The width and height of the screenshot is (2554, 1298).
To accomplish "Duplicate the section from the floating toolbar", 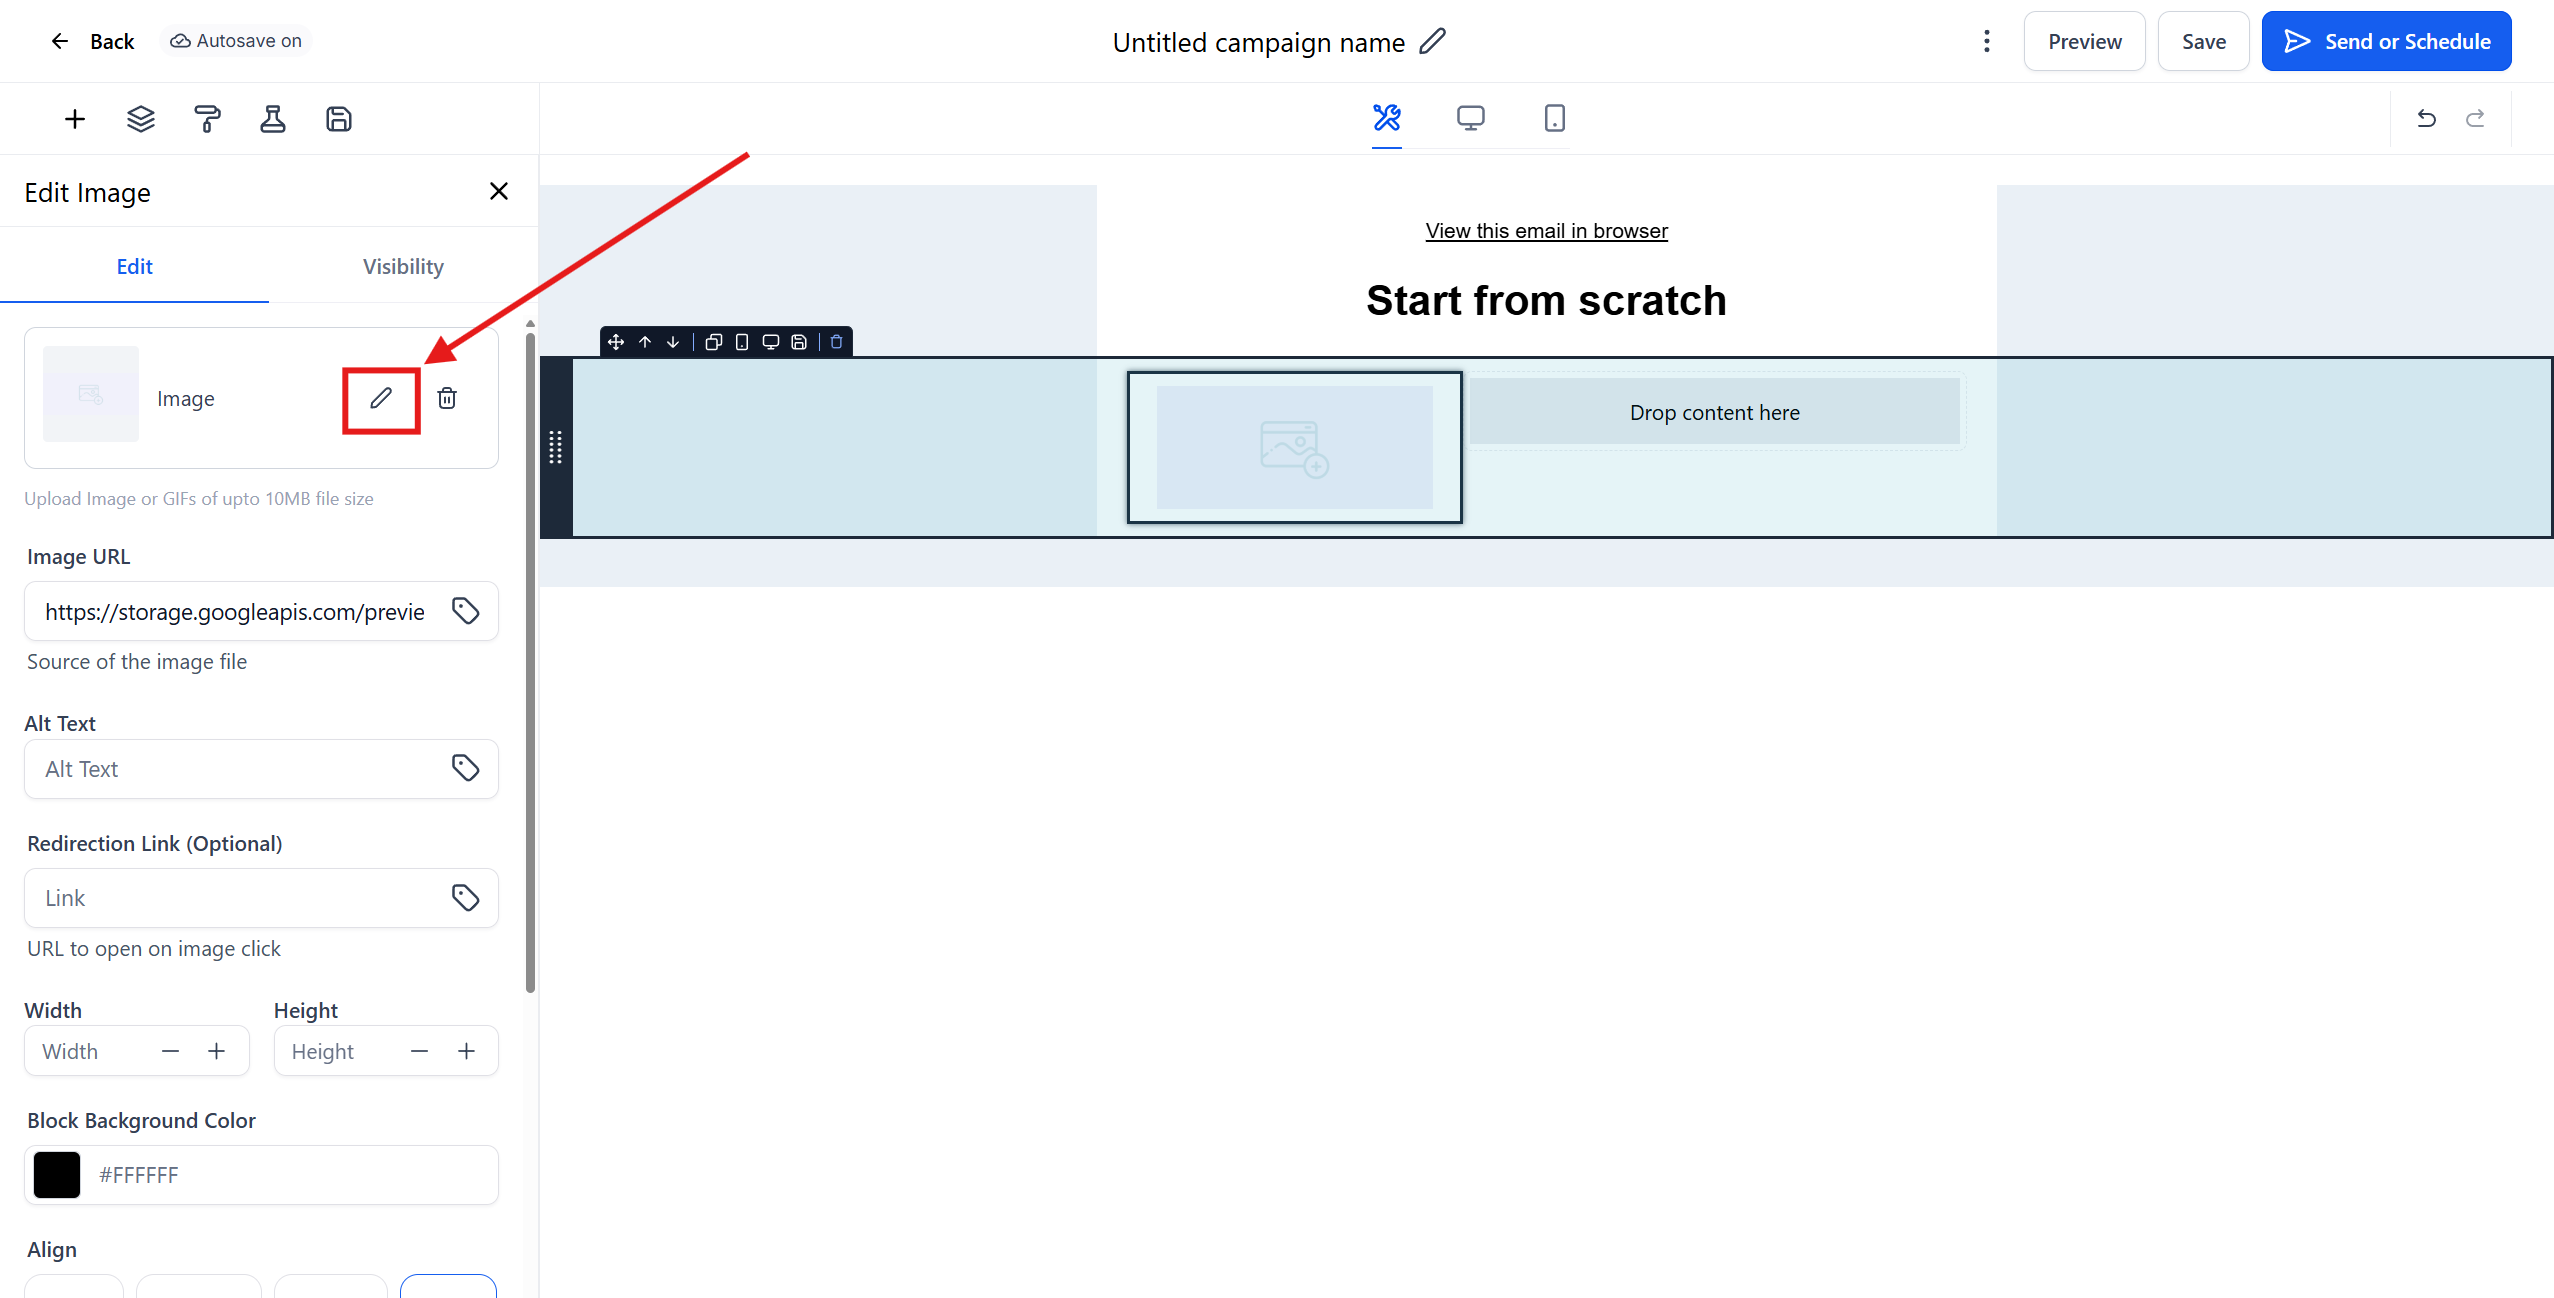I will click(x=713, y=342).
